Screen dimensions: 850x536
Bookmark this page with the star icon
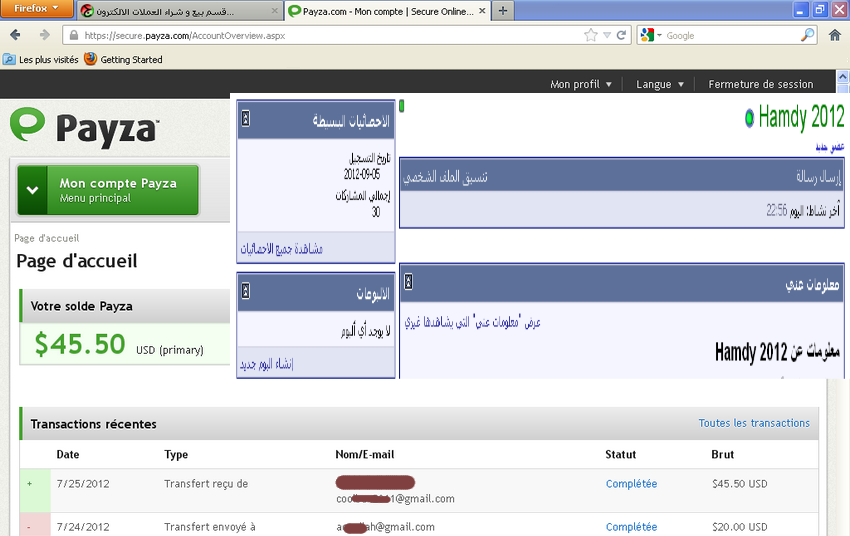point(590,35)
